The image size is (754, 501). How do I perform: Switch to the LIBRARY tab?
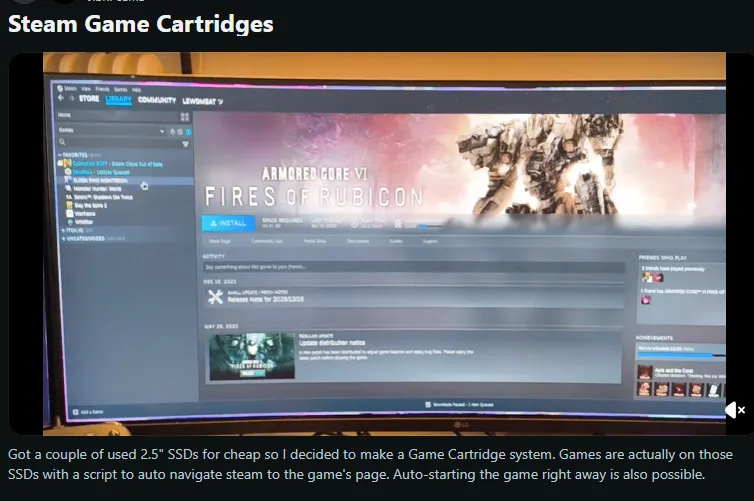118,100
